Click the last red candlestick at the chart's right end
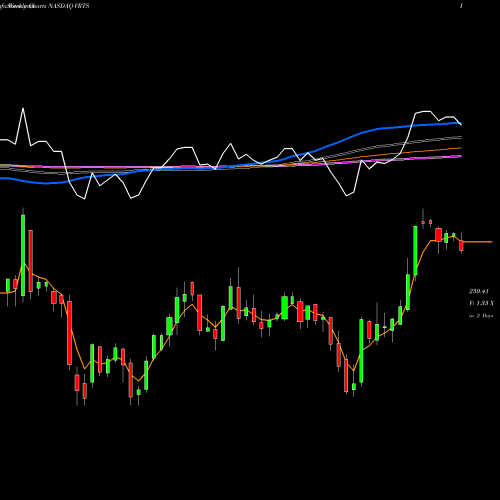Image resolution: width=500 pixels, height=500 pixels. 461,246
